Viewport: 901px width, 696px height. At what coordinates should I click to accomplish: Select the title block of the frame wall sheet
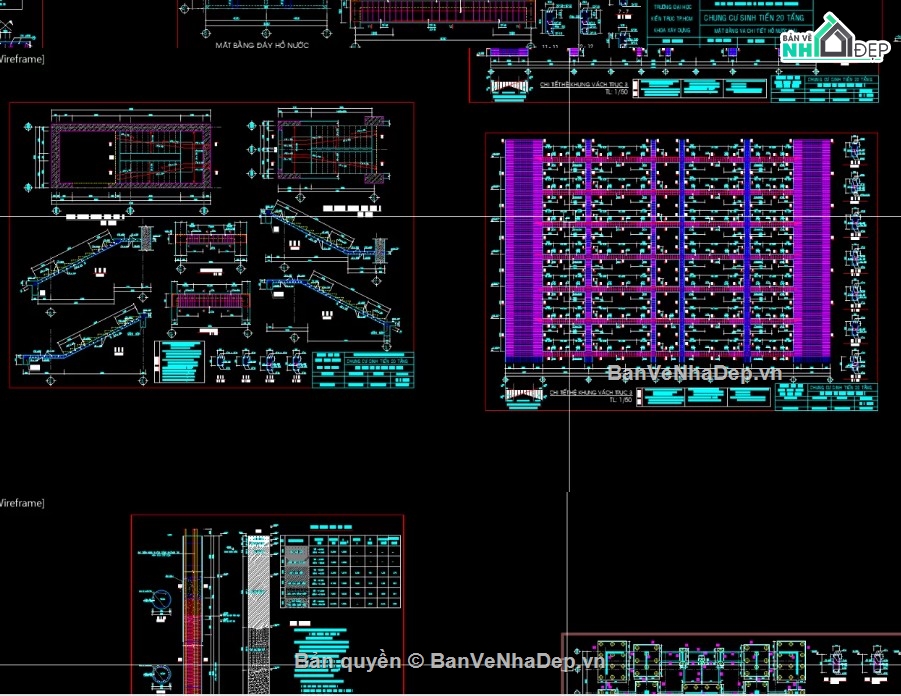[x=826, y=397]
